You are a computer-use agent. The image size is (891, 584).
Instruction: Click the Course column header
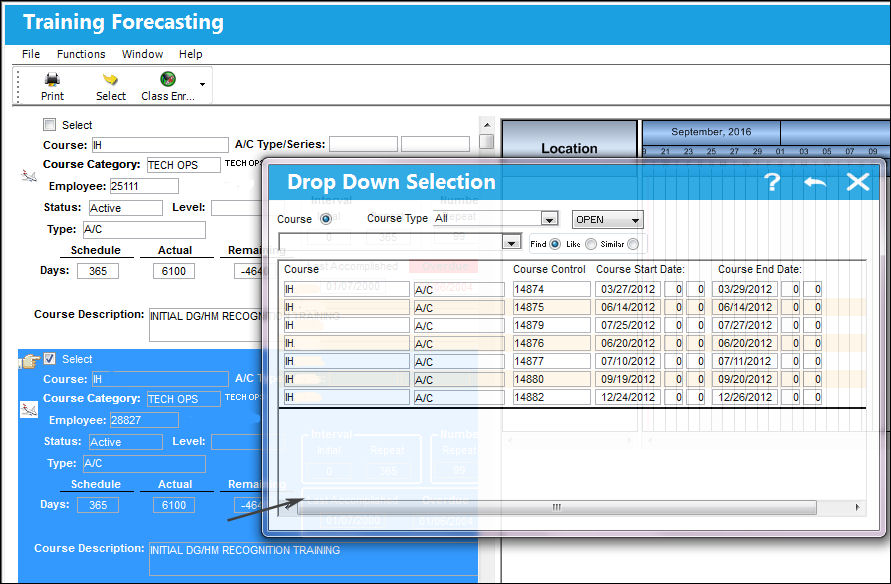[x=301, y=269]
